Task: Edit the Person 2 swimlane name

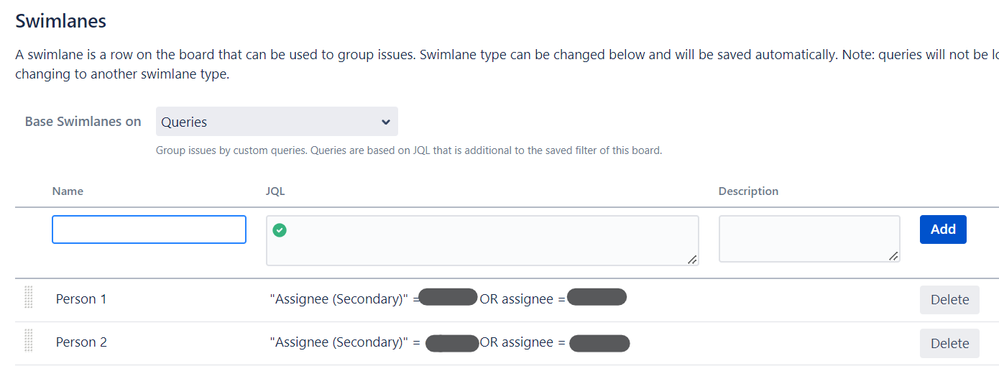Action: (x=82, y=342)
